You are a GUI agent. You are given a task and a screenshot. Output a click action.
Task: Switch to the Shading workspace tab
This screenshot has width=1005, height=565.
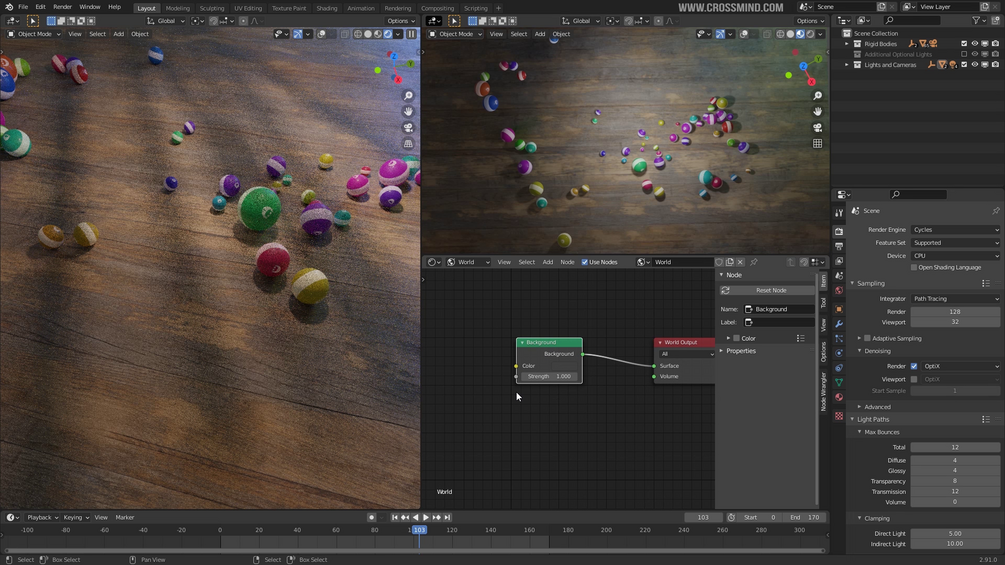point(327,8)
